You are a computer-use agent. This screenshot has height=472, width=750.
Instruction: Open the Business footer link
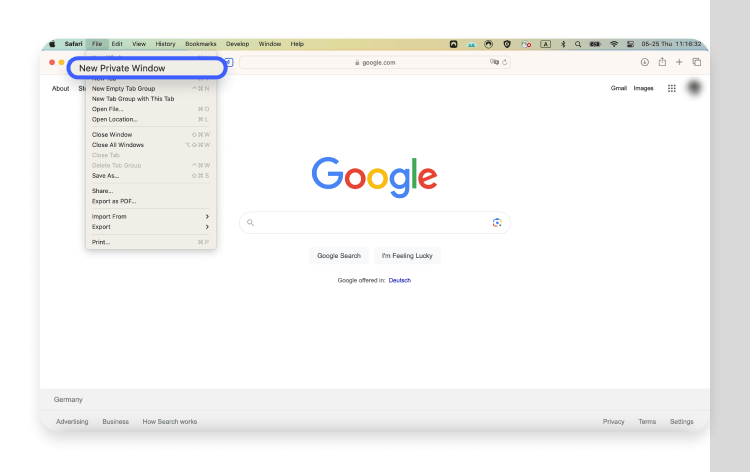point(116,422)
